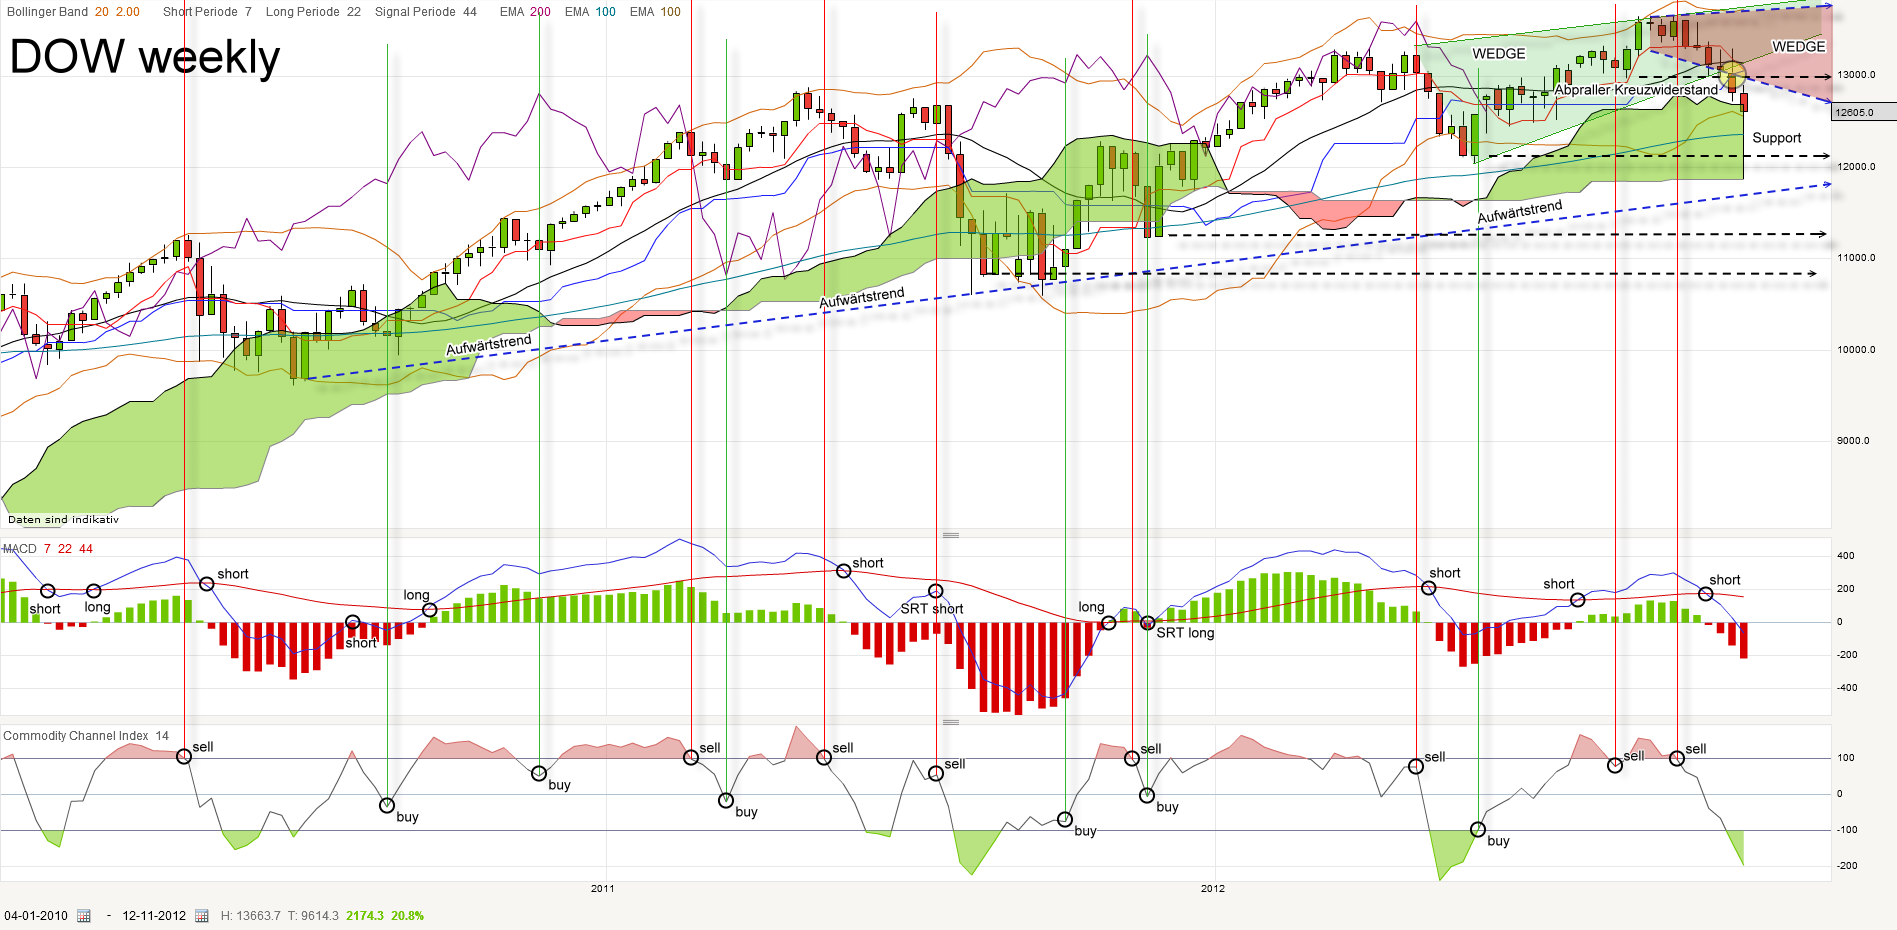
Task: Collapse the MACD panel using its divider handle
Action: (x=951, y=535)
